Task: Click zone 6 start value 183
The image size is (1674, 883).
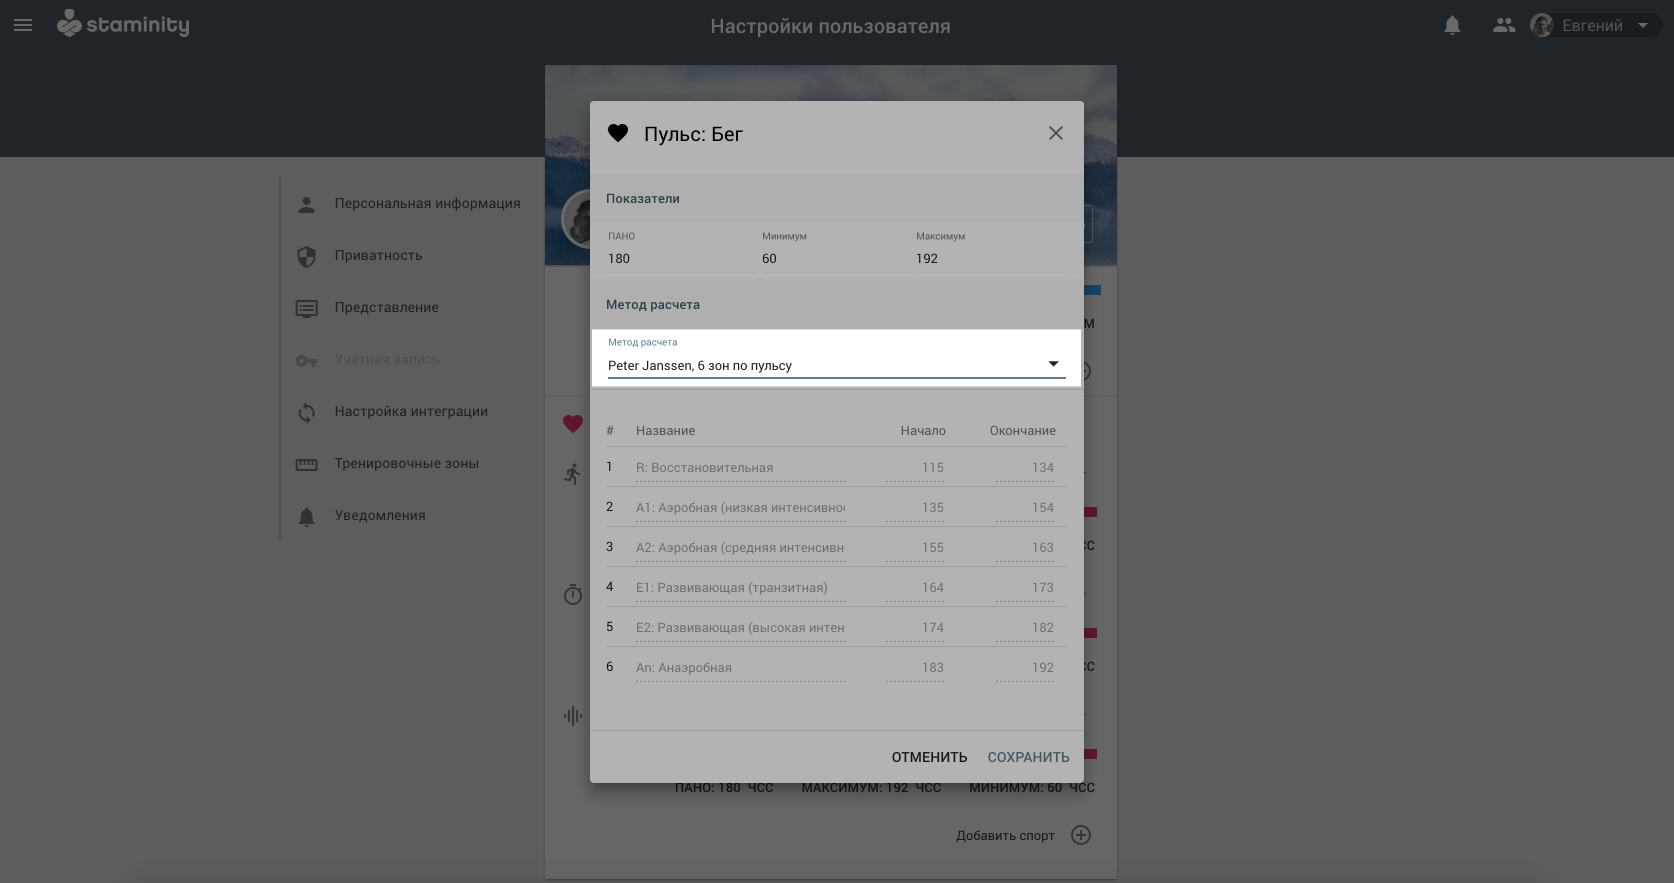Action: (x=915, y=668)
